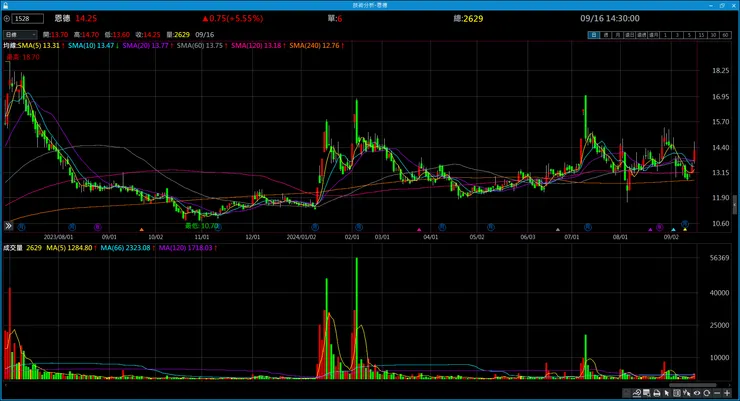Click the blue circle event marker near 02/01

tap(359, 227)
